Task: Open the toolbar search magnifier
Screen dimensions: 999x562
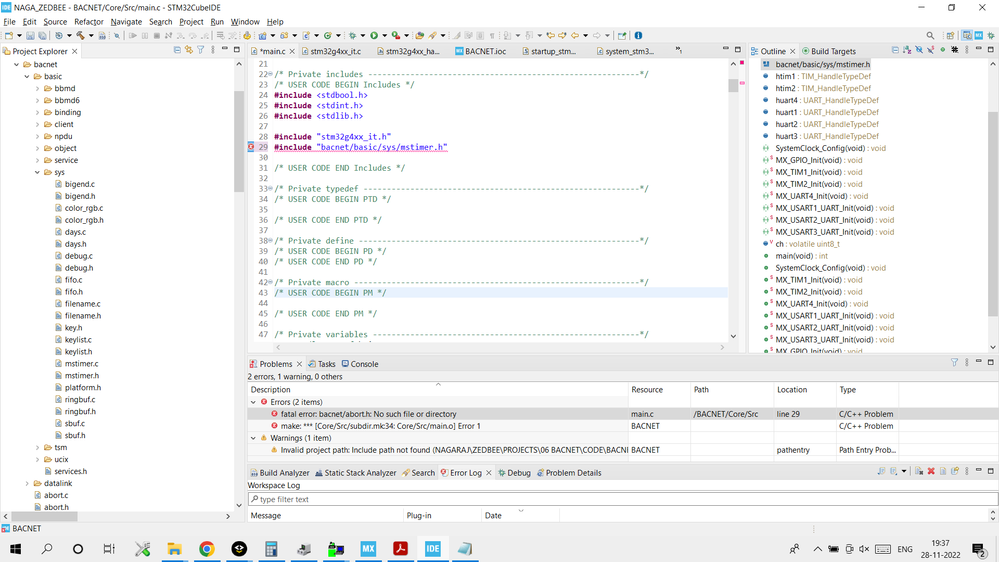Action: pos(930,36)
